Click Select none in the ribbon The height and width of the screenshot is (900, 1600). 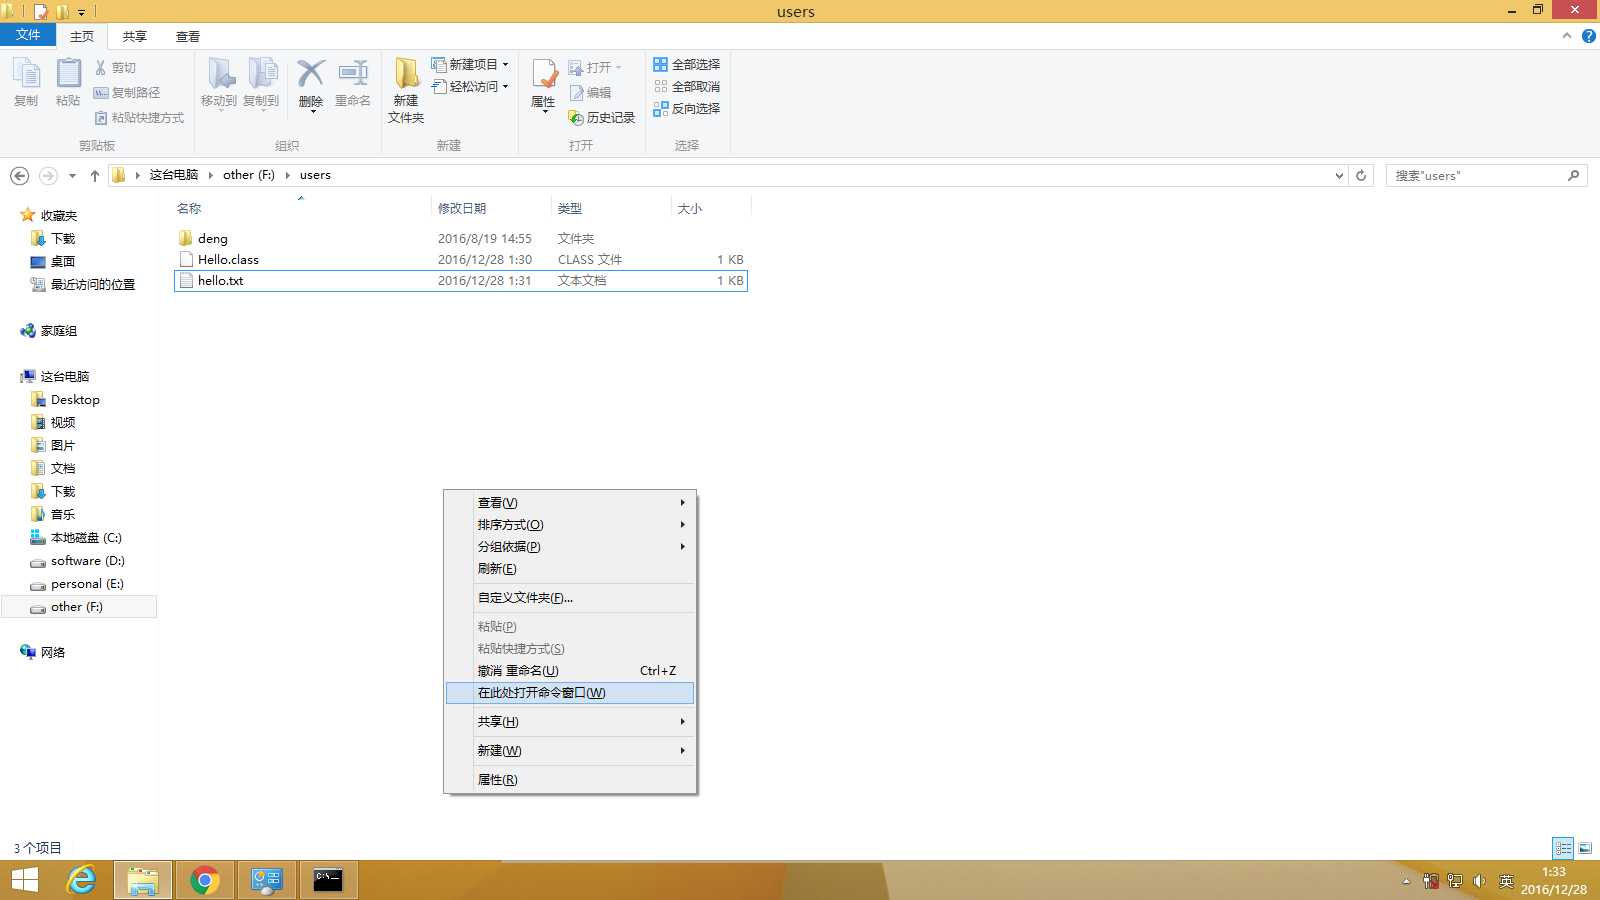click(x=687, y=86)
